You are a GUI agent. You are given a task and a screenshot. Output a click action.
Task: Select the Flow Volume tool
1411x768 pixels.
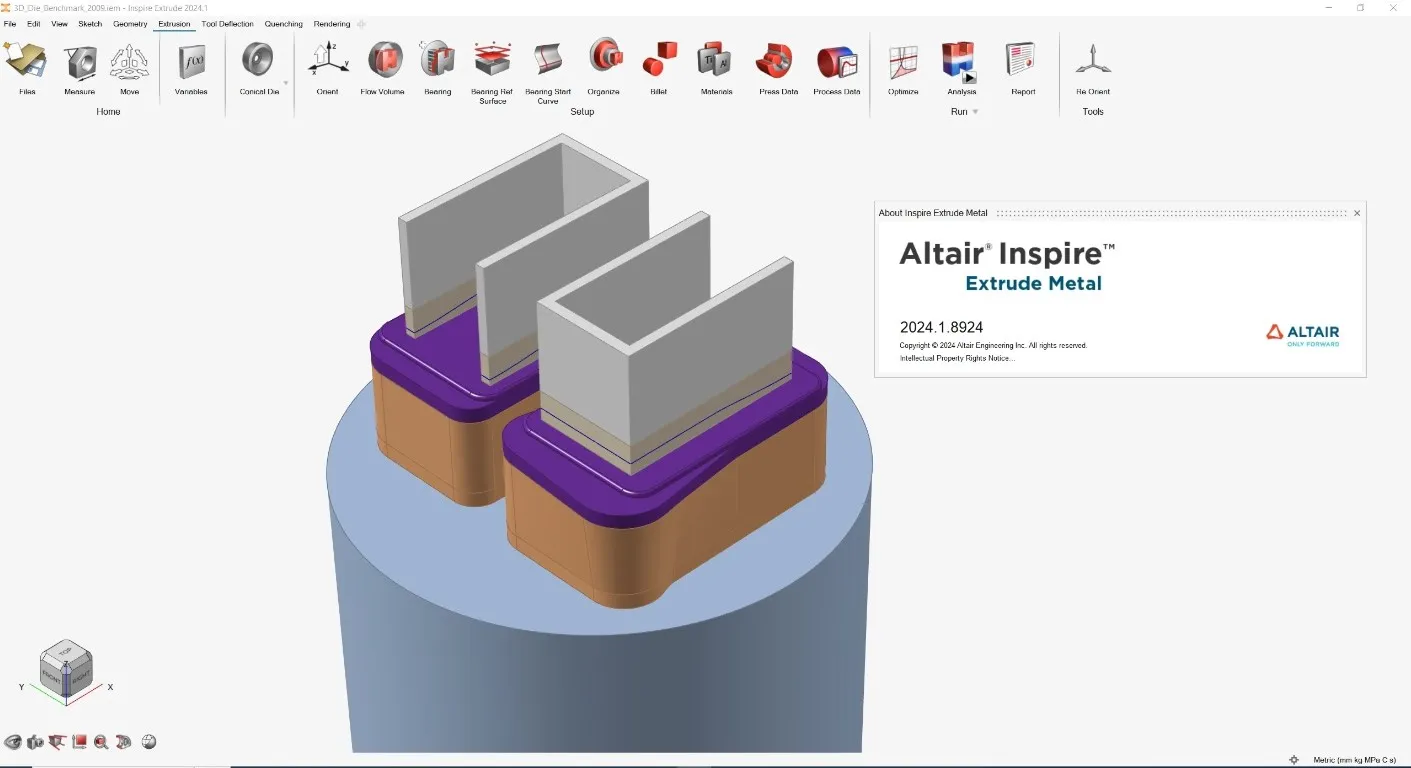383,67
